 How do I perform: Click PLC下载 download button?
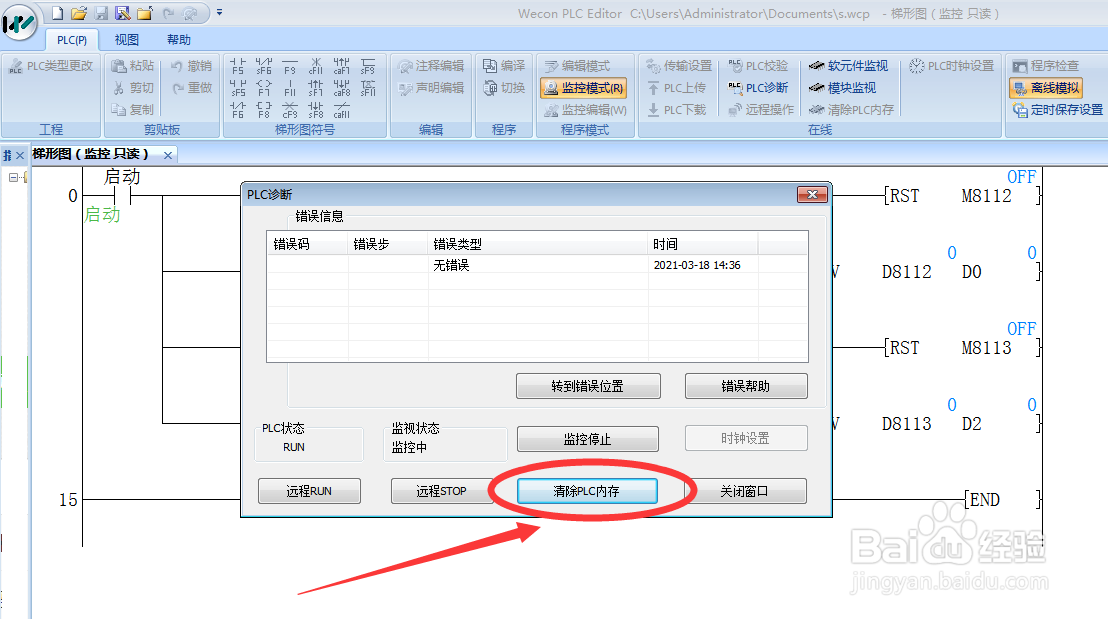tap(676, 110)
